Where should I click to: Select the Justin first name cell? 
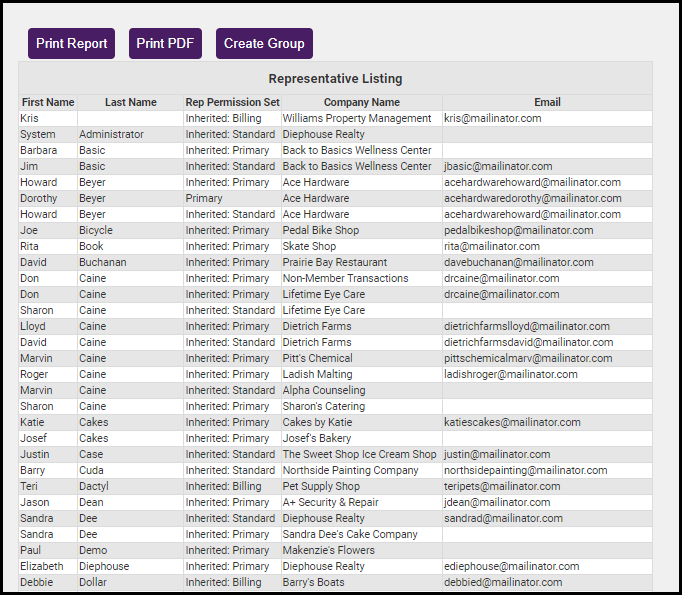click(48, 455)
